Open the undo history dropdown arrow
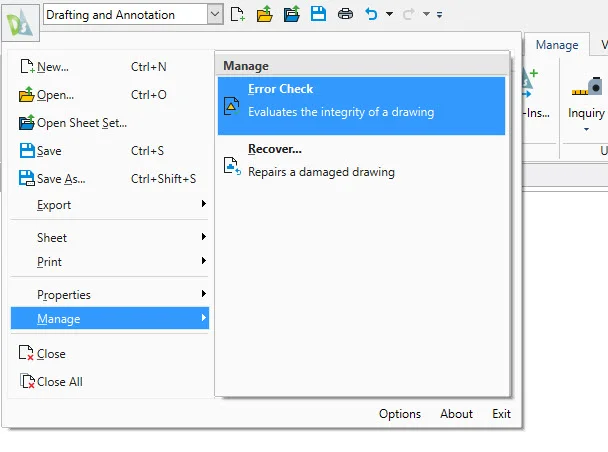The height and width of the screenshot is (452, 608). click(x=389, y=14)
